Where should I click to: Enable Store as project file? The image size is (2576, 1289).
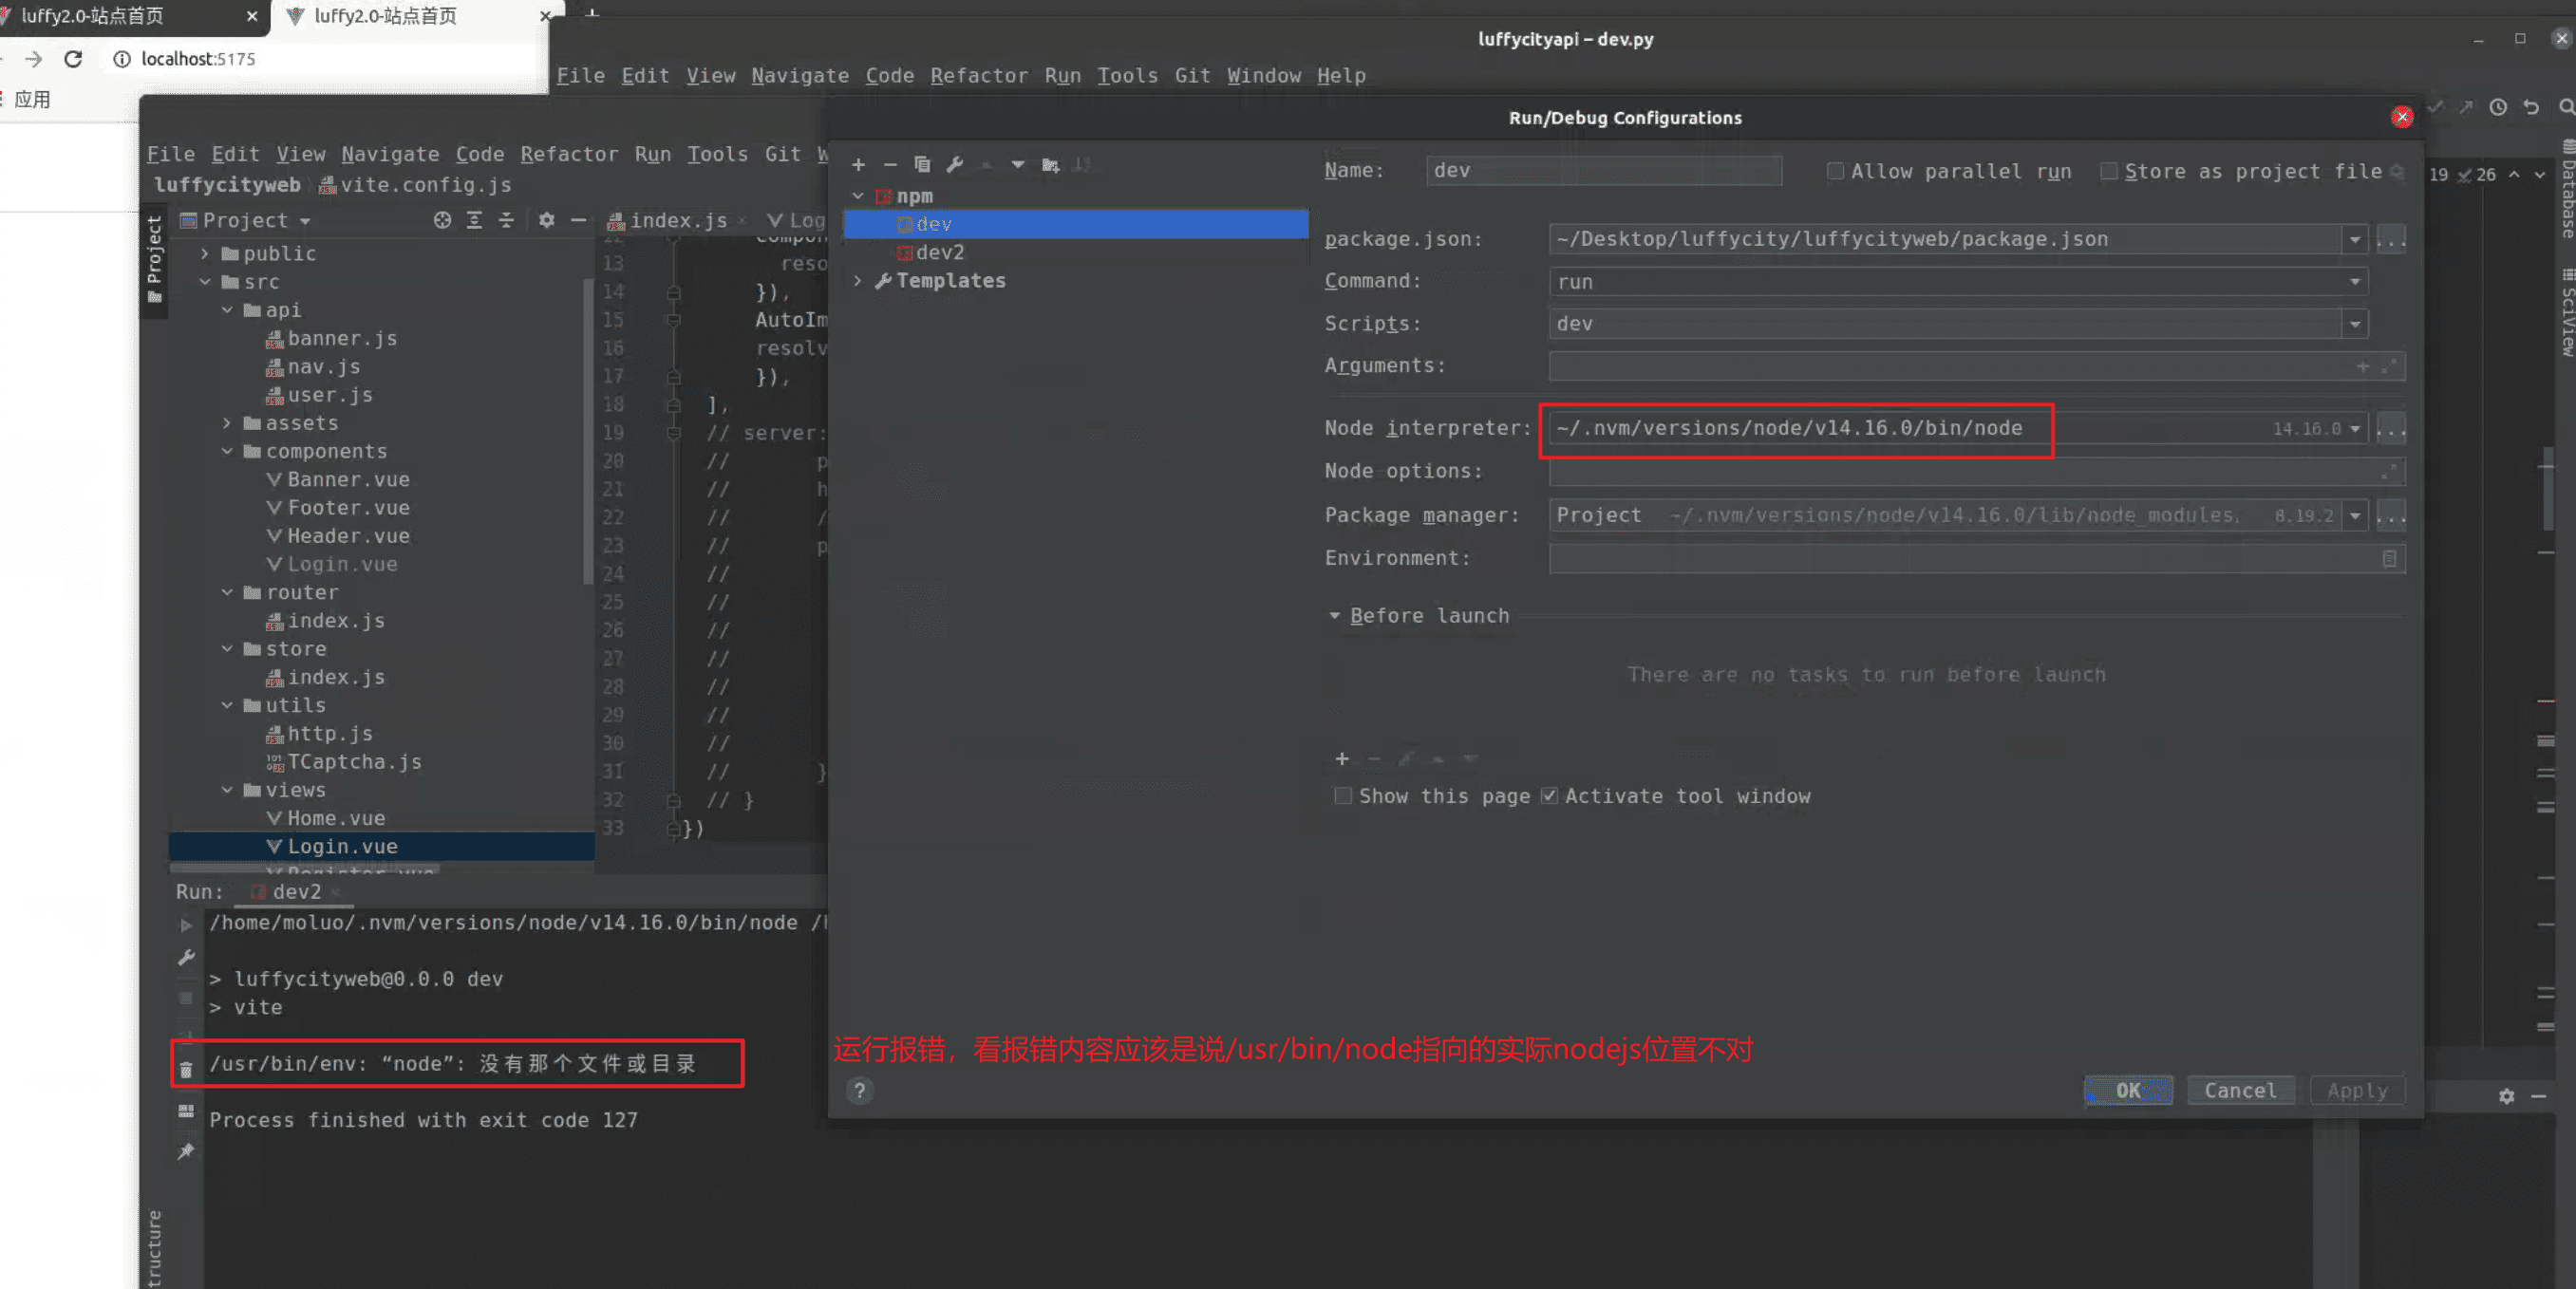pos(2109,171)
